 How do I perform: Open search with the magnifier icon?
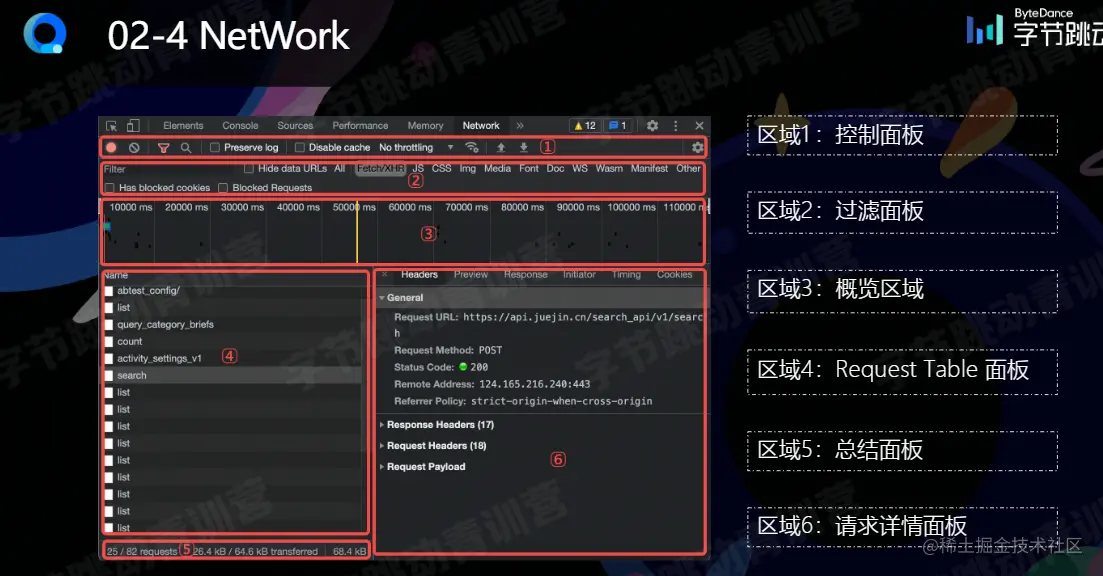pyautogui.click(x=186, y=148)
